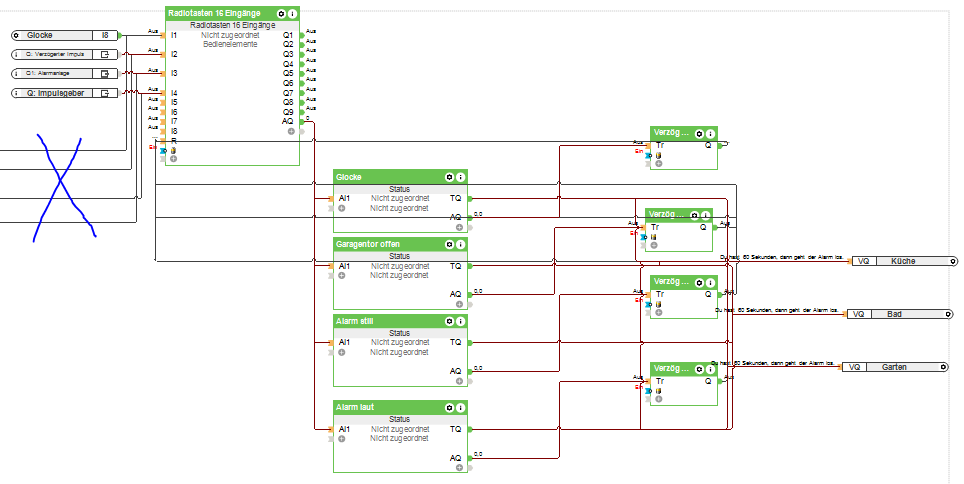Add an output below AQ in Radiotasten block
Viewport: 964px width, 484px height.
pyautogui.click(x=291, y=131)
